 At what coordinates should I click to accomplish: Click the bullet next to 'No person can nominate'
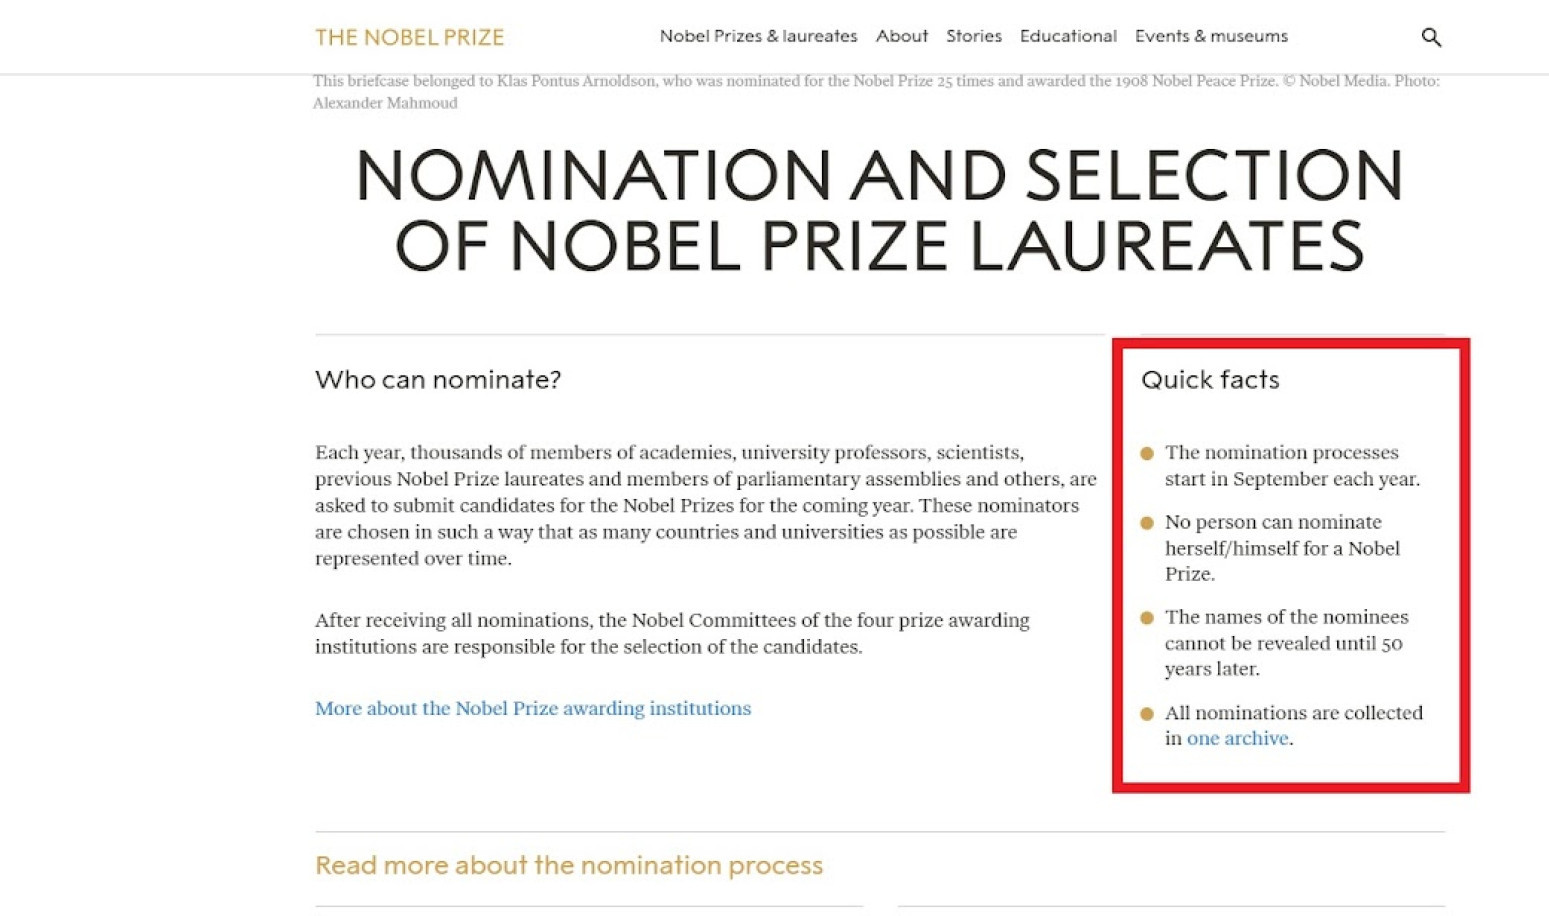pyautogui.click(x=1147, y=523)
